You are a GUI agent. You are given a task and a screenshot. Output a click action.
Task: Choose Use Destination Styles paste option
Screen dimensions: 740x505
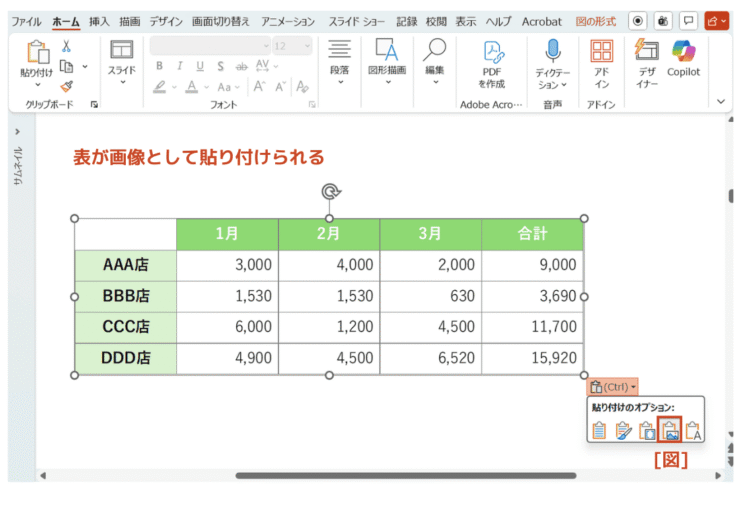599,430
